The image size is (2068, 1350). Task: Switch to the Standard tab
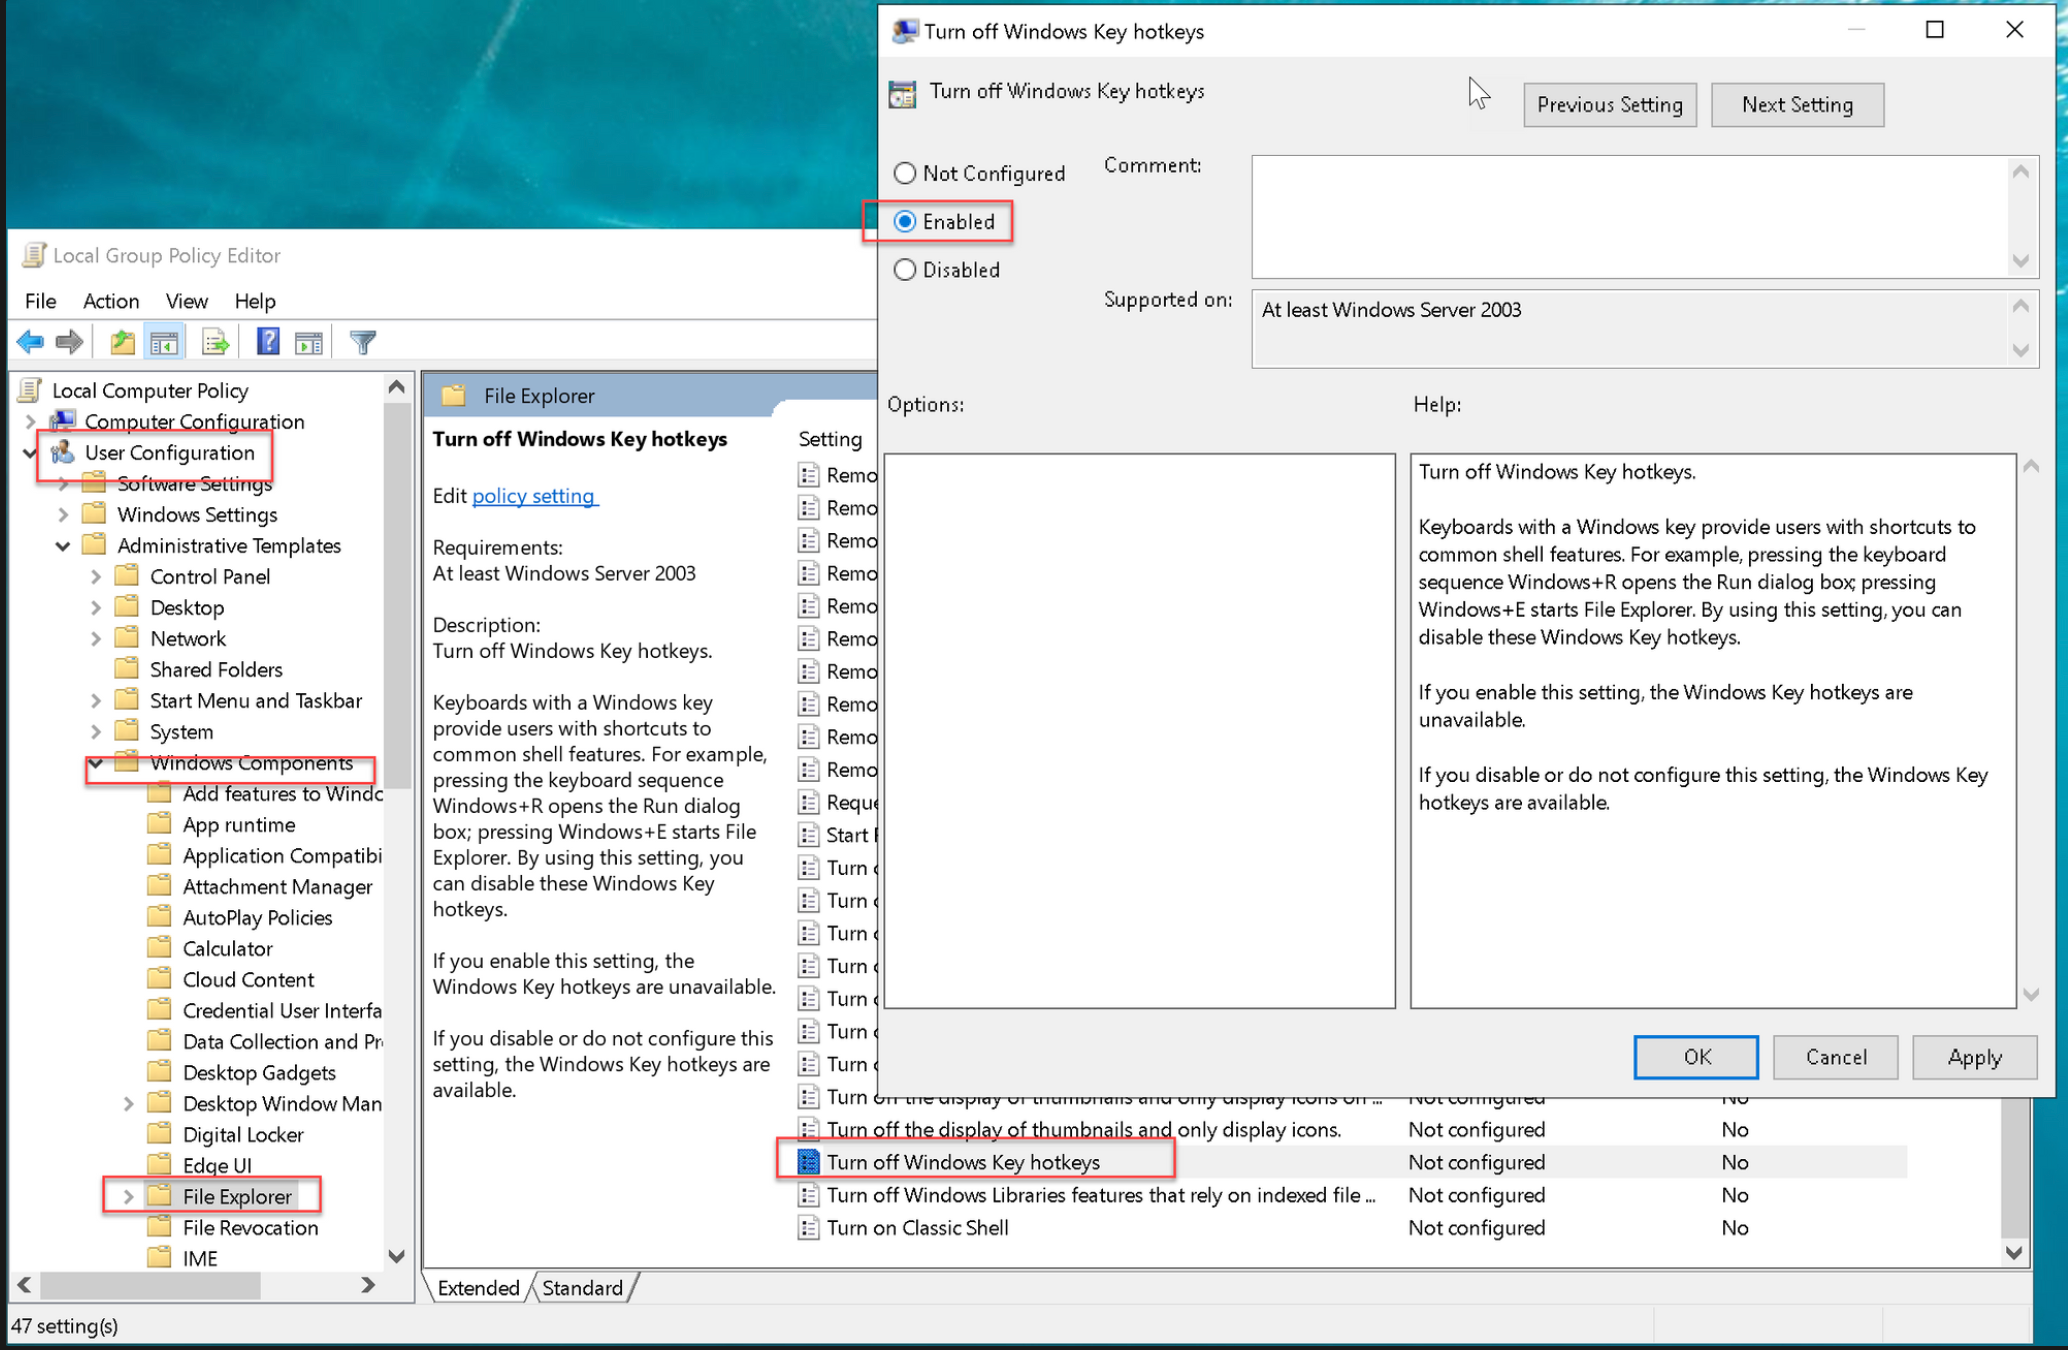click(582, 1288)
